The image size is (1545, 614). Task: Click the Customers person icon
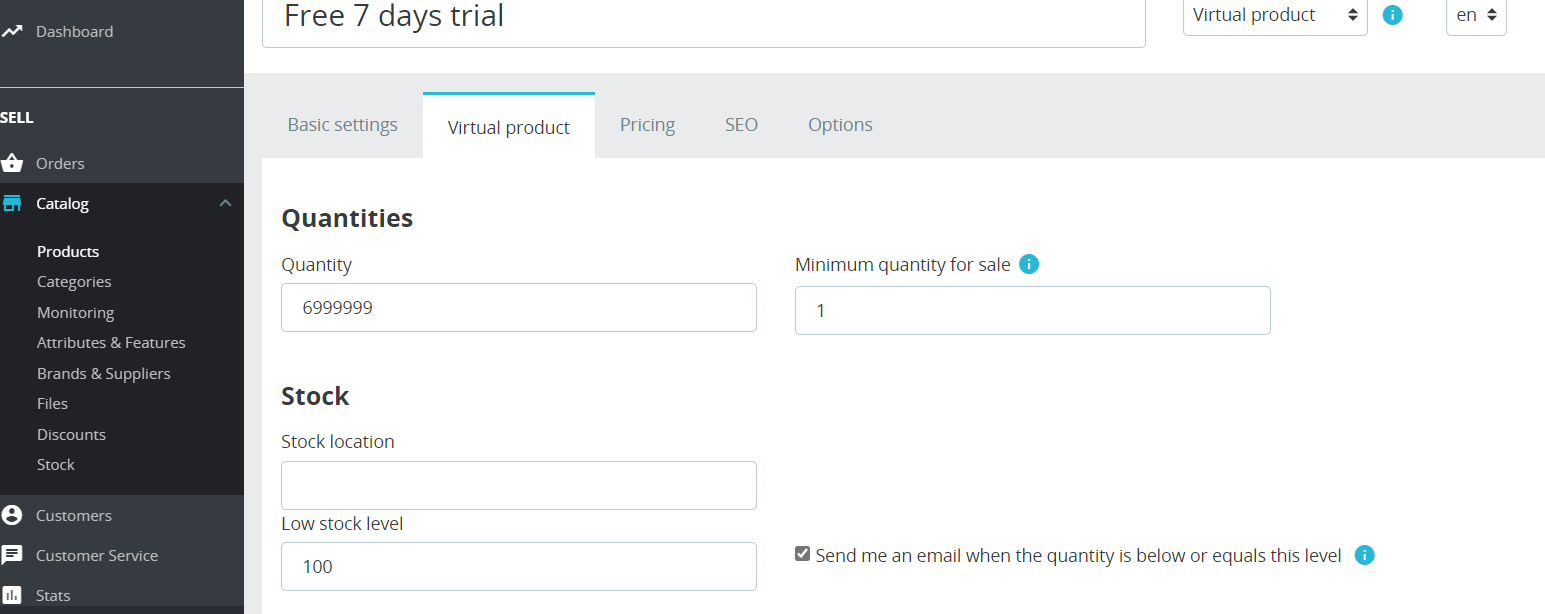pyautogui.click(x=12, y=515)
